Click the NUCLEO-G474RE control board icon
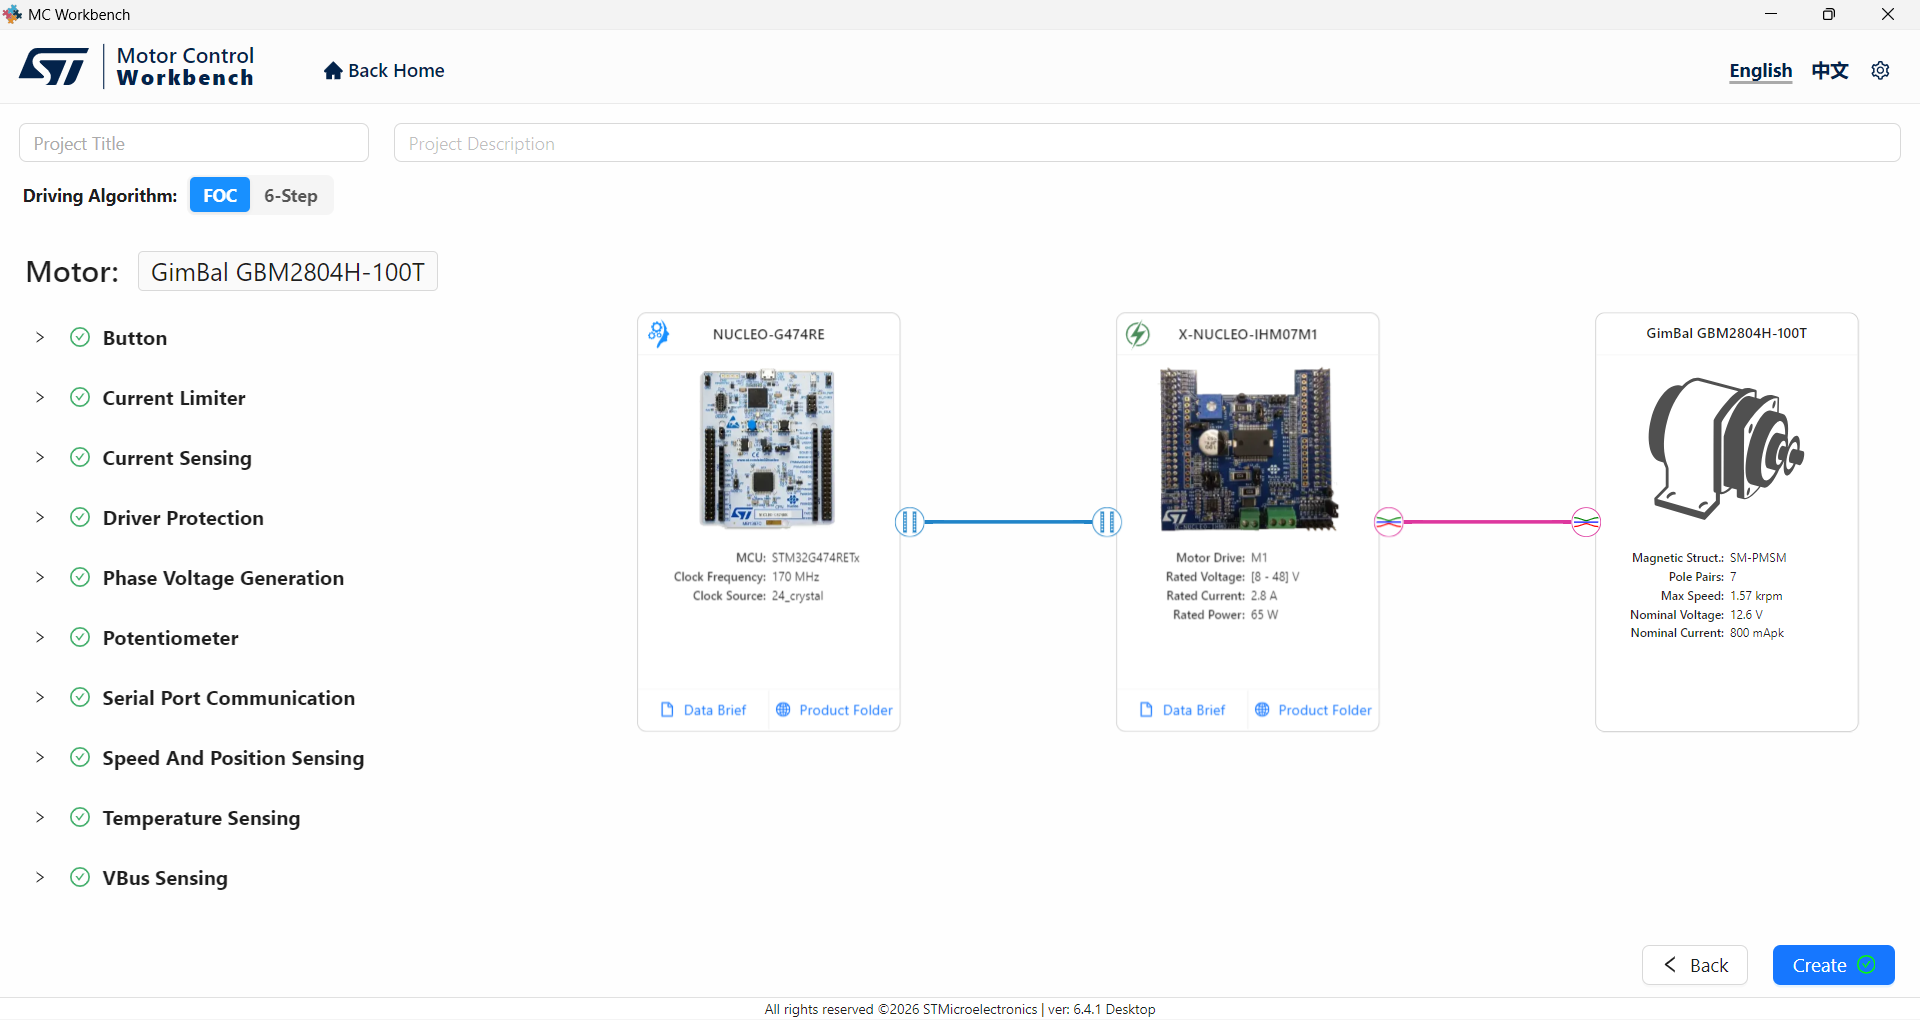This screenshot has width=1920, height=1020. (x=658, y=334)
